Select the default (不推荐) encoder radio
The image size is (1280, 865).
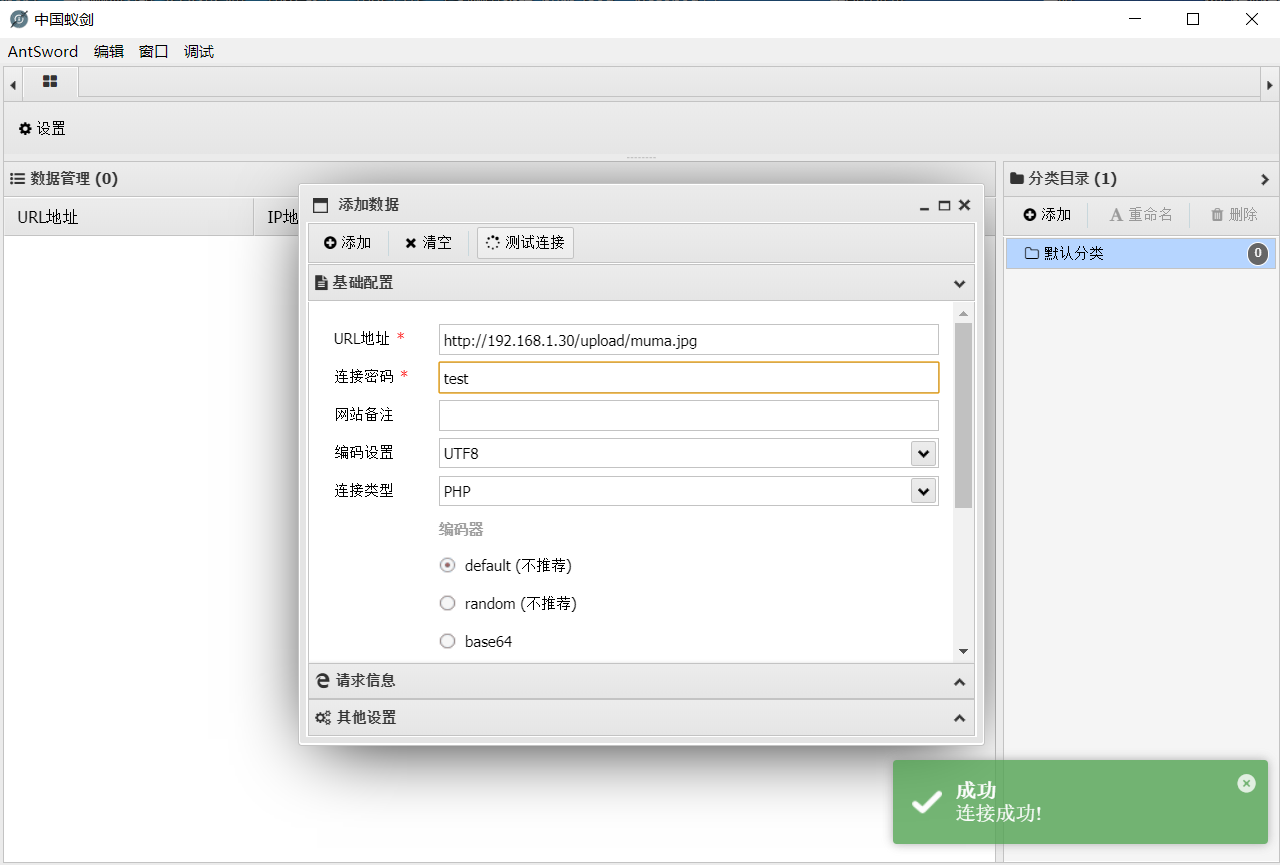[448, 565]
